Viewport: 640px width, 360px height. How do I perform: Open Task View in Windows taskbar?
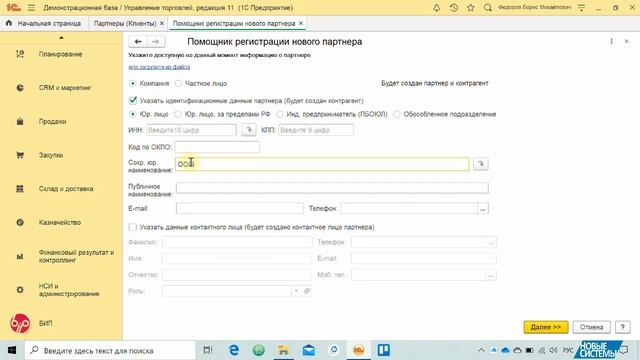tap(208, 350)
